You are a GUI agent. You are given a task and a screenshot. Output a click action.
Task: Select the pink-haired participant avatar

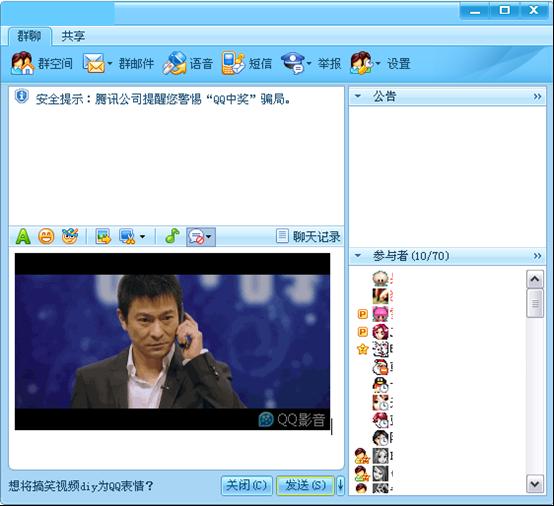pyautogui.click(x=381, y=313)
